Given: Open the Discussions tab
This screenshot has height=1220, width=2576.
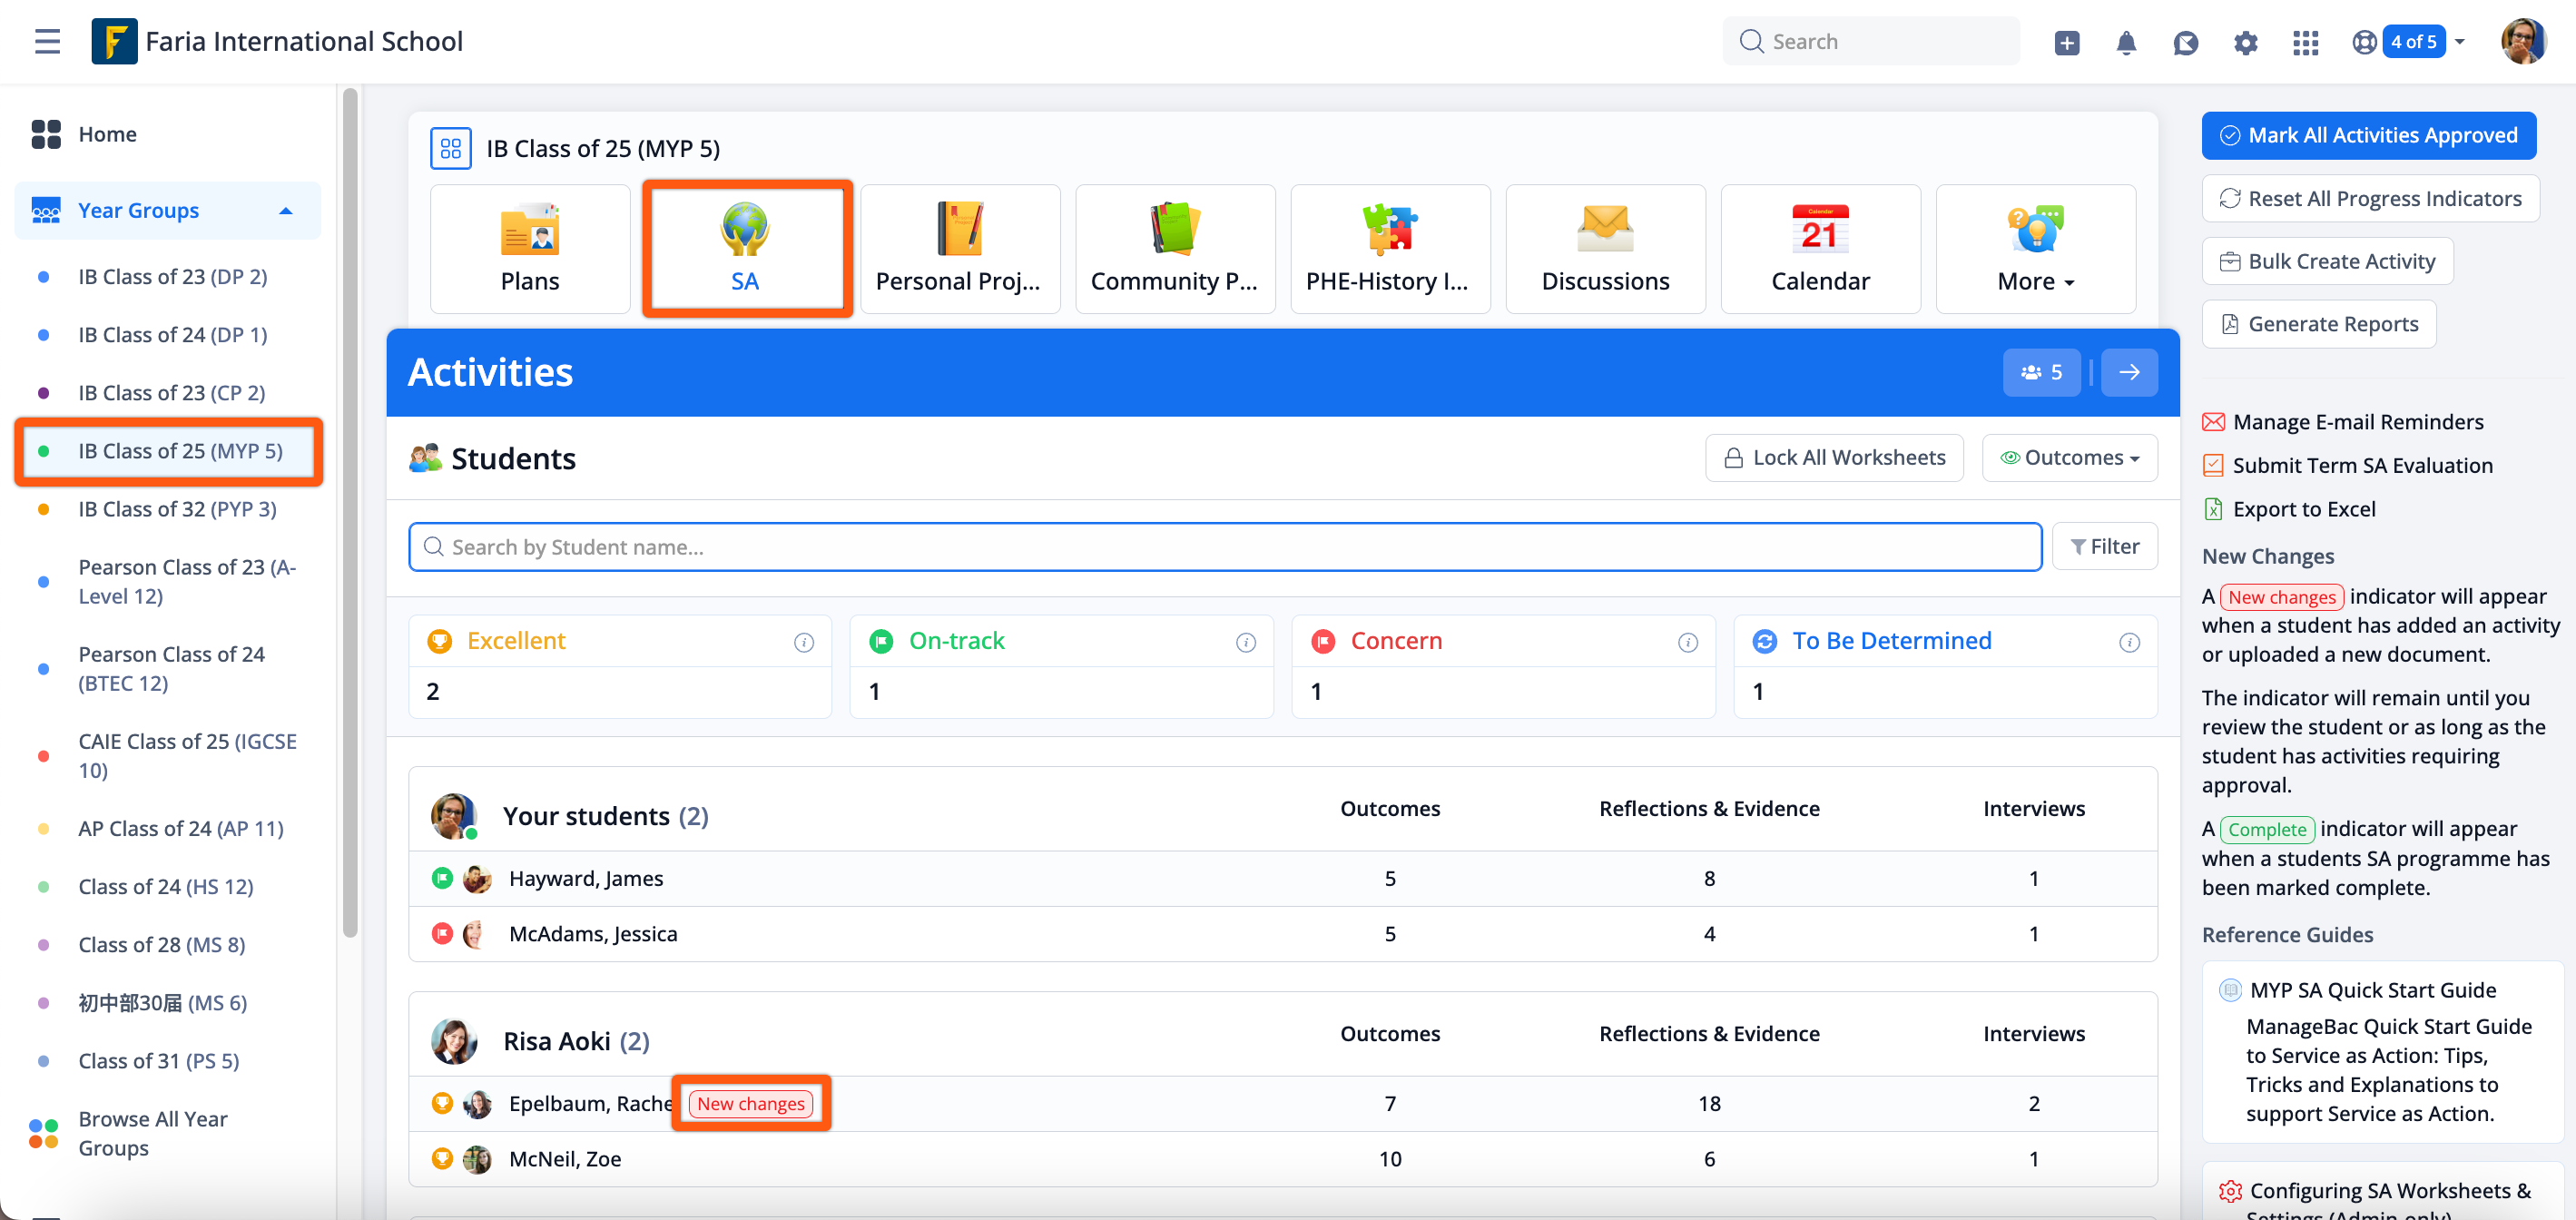Looking at the screenshot, I should tap(1604, 248).
